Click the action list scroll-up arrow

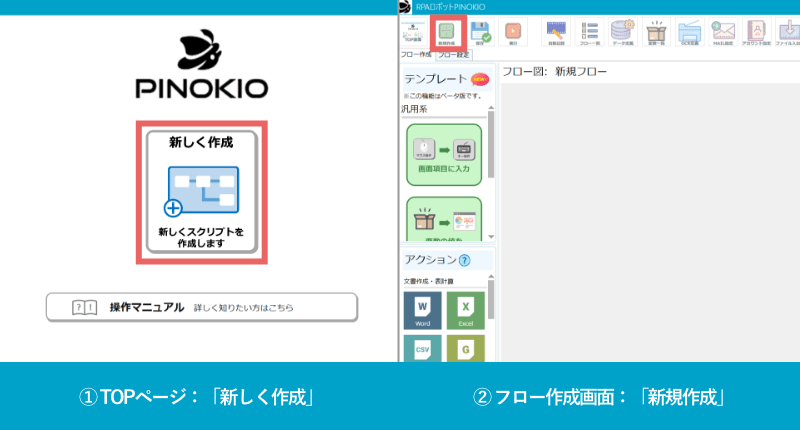point(491,276)
